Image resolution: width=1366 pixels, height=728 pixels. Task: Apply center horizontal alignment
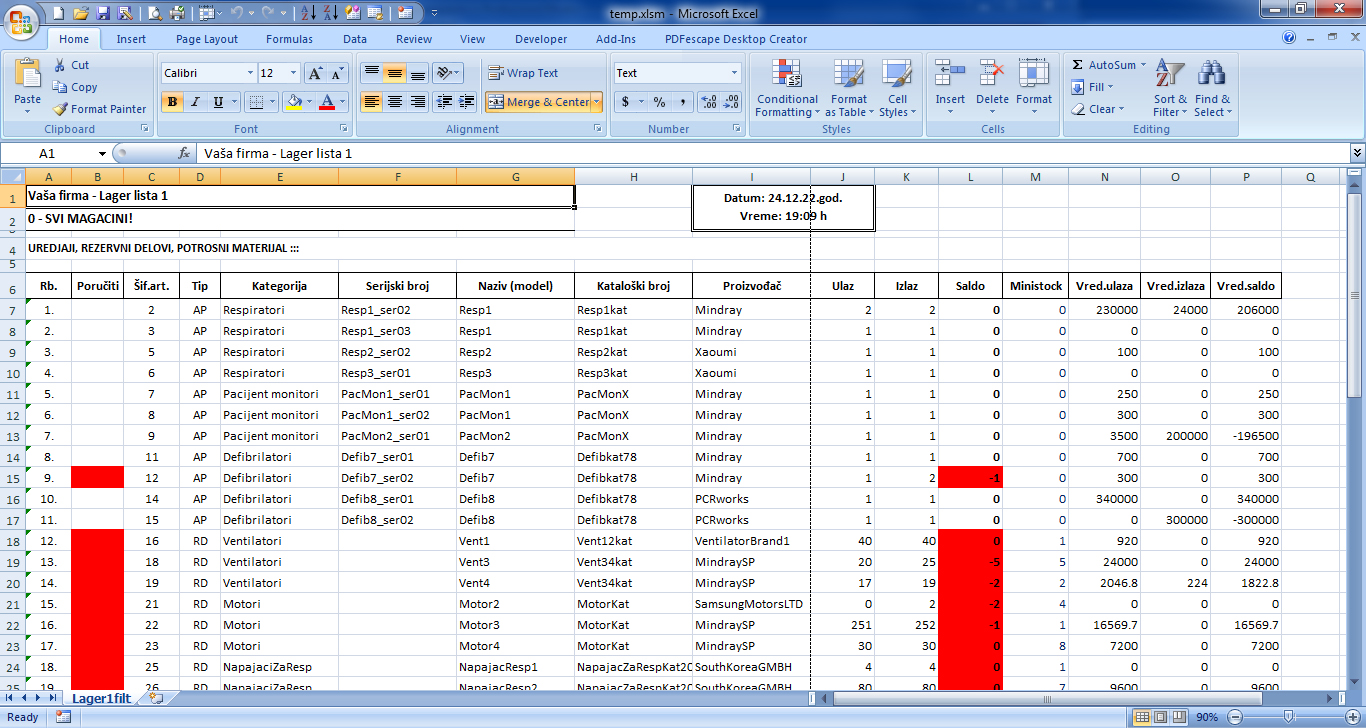pos(395,102)
